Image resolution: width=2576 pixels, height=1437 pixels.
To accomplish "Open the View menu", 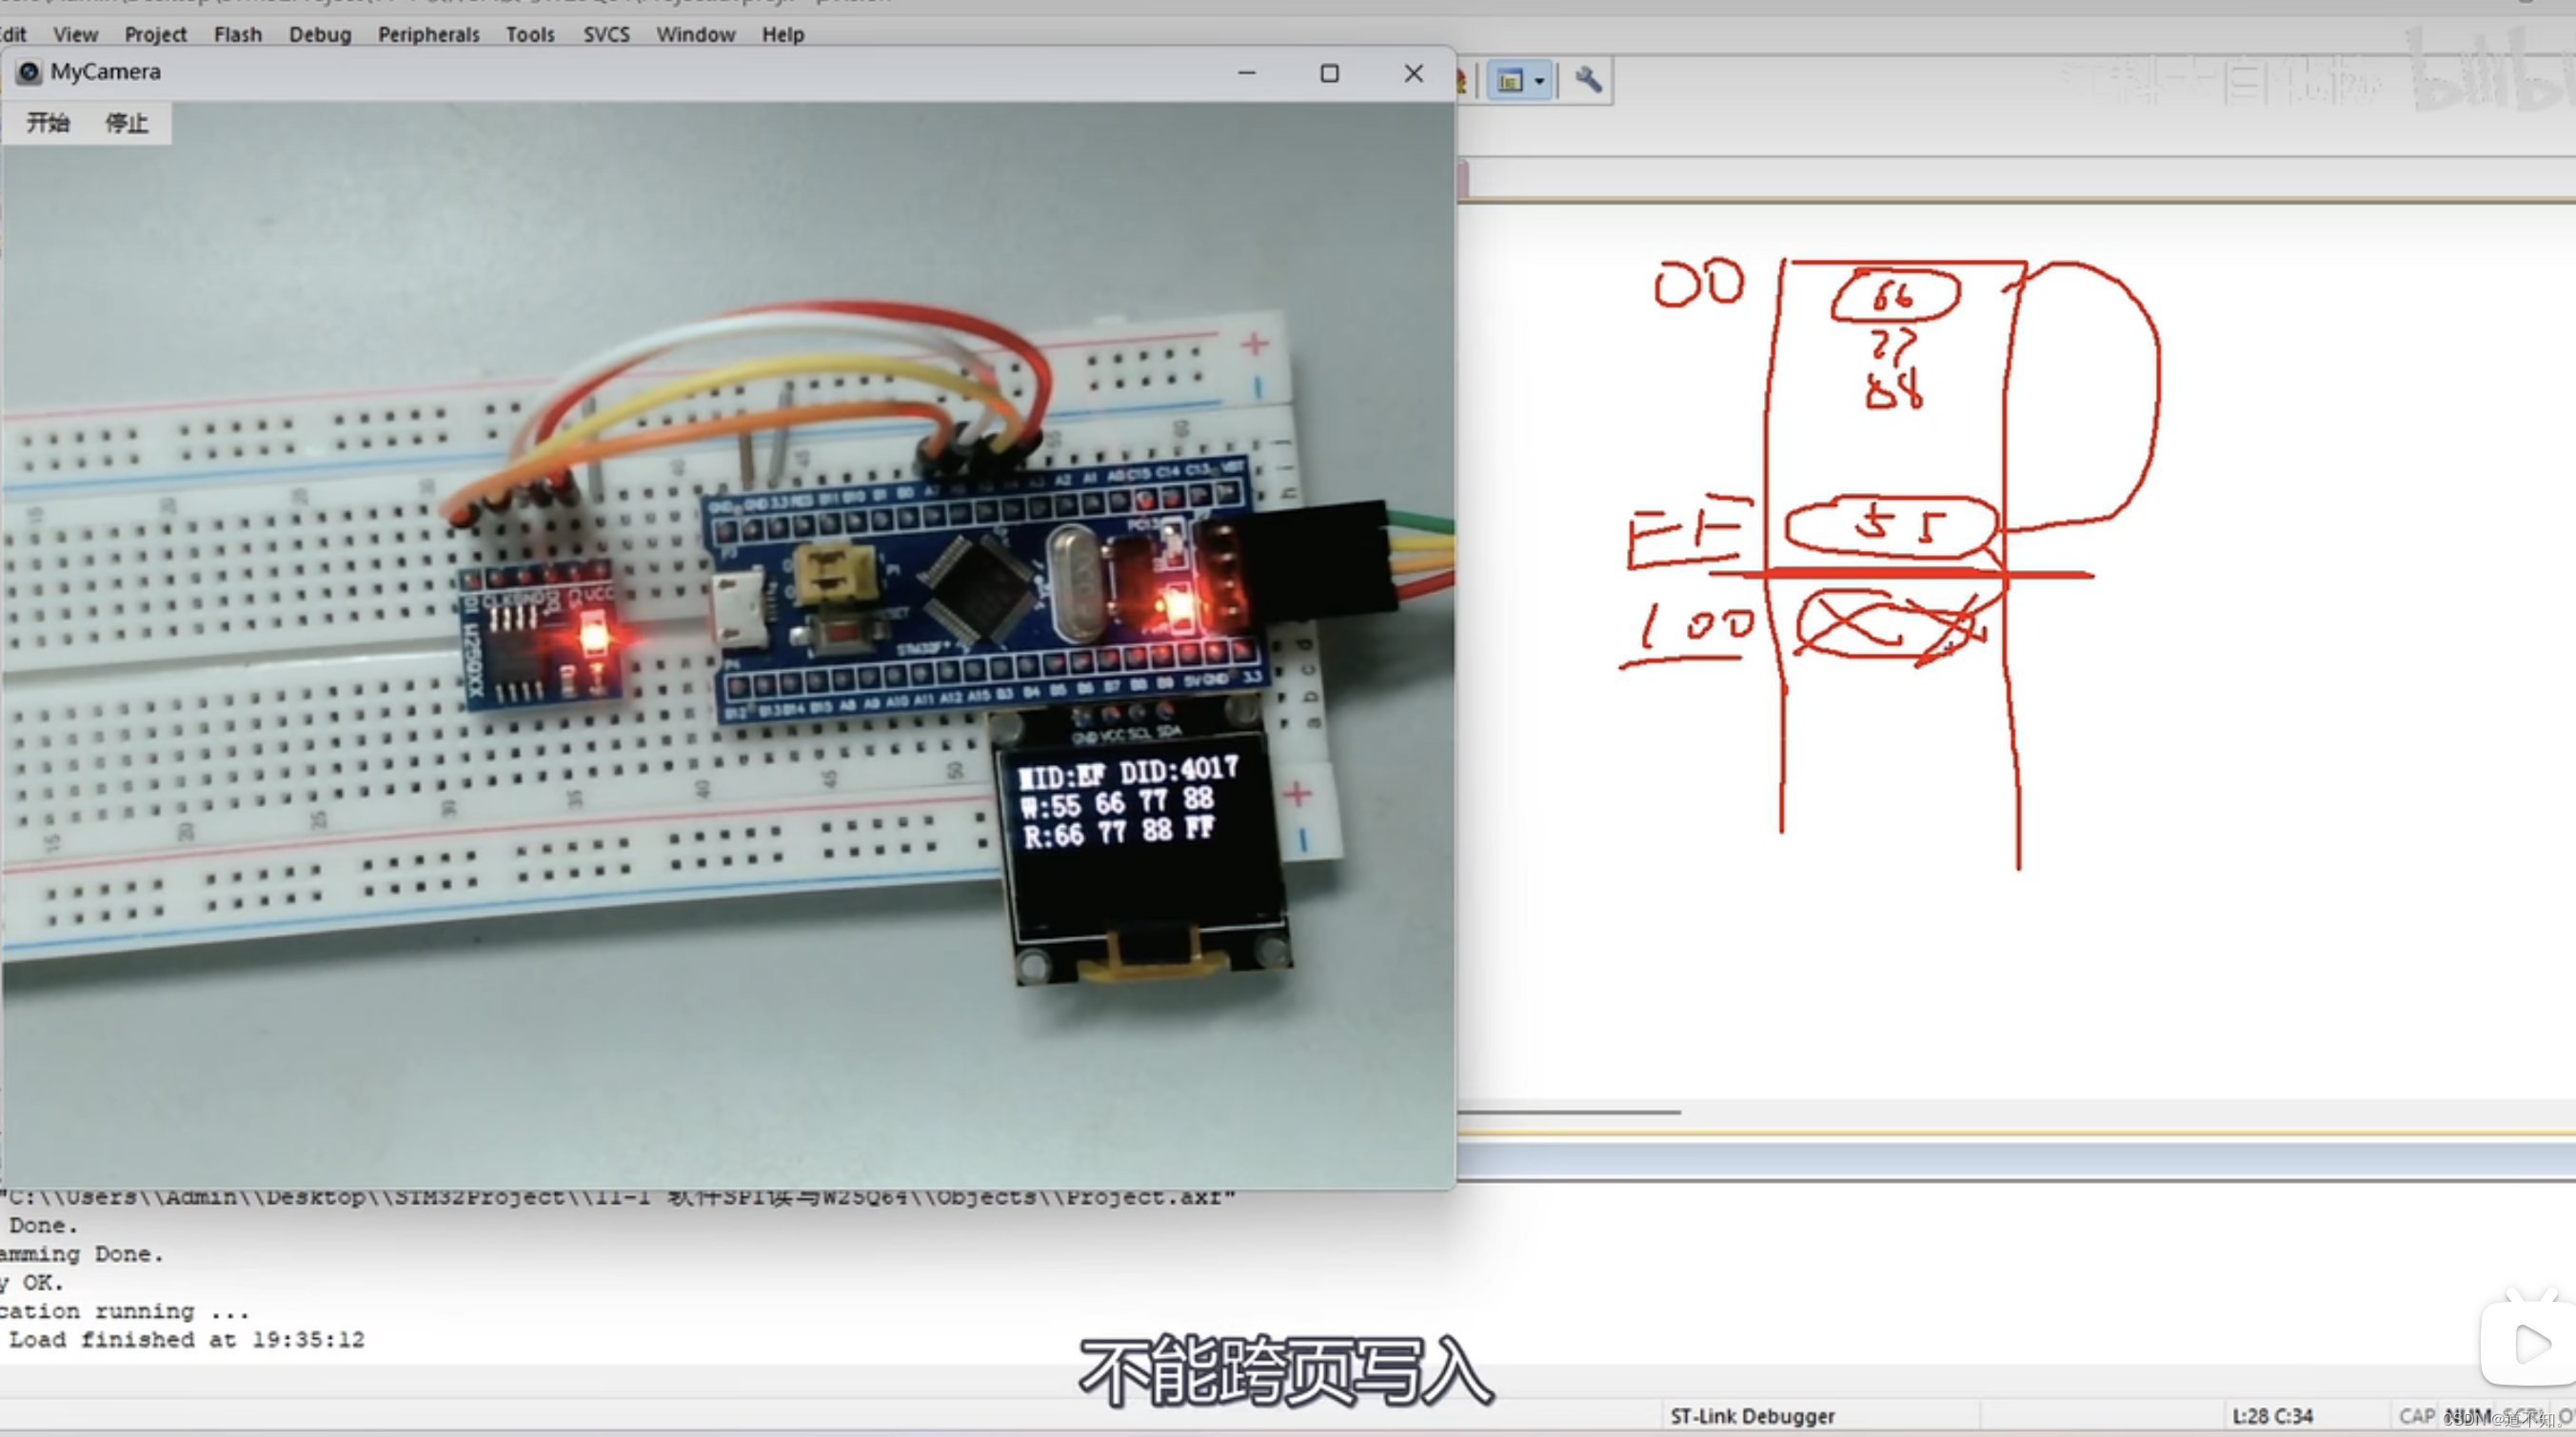I will pyautogui.click(x=75, y=34).
